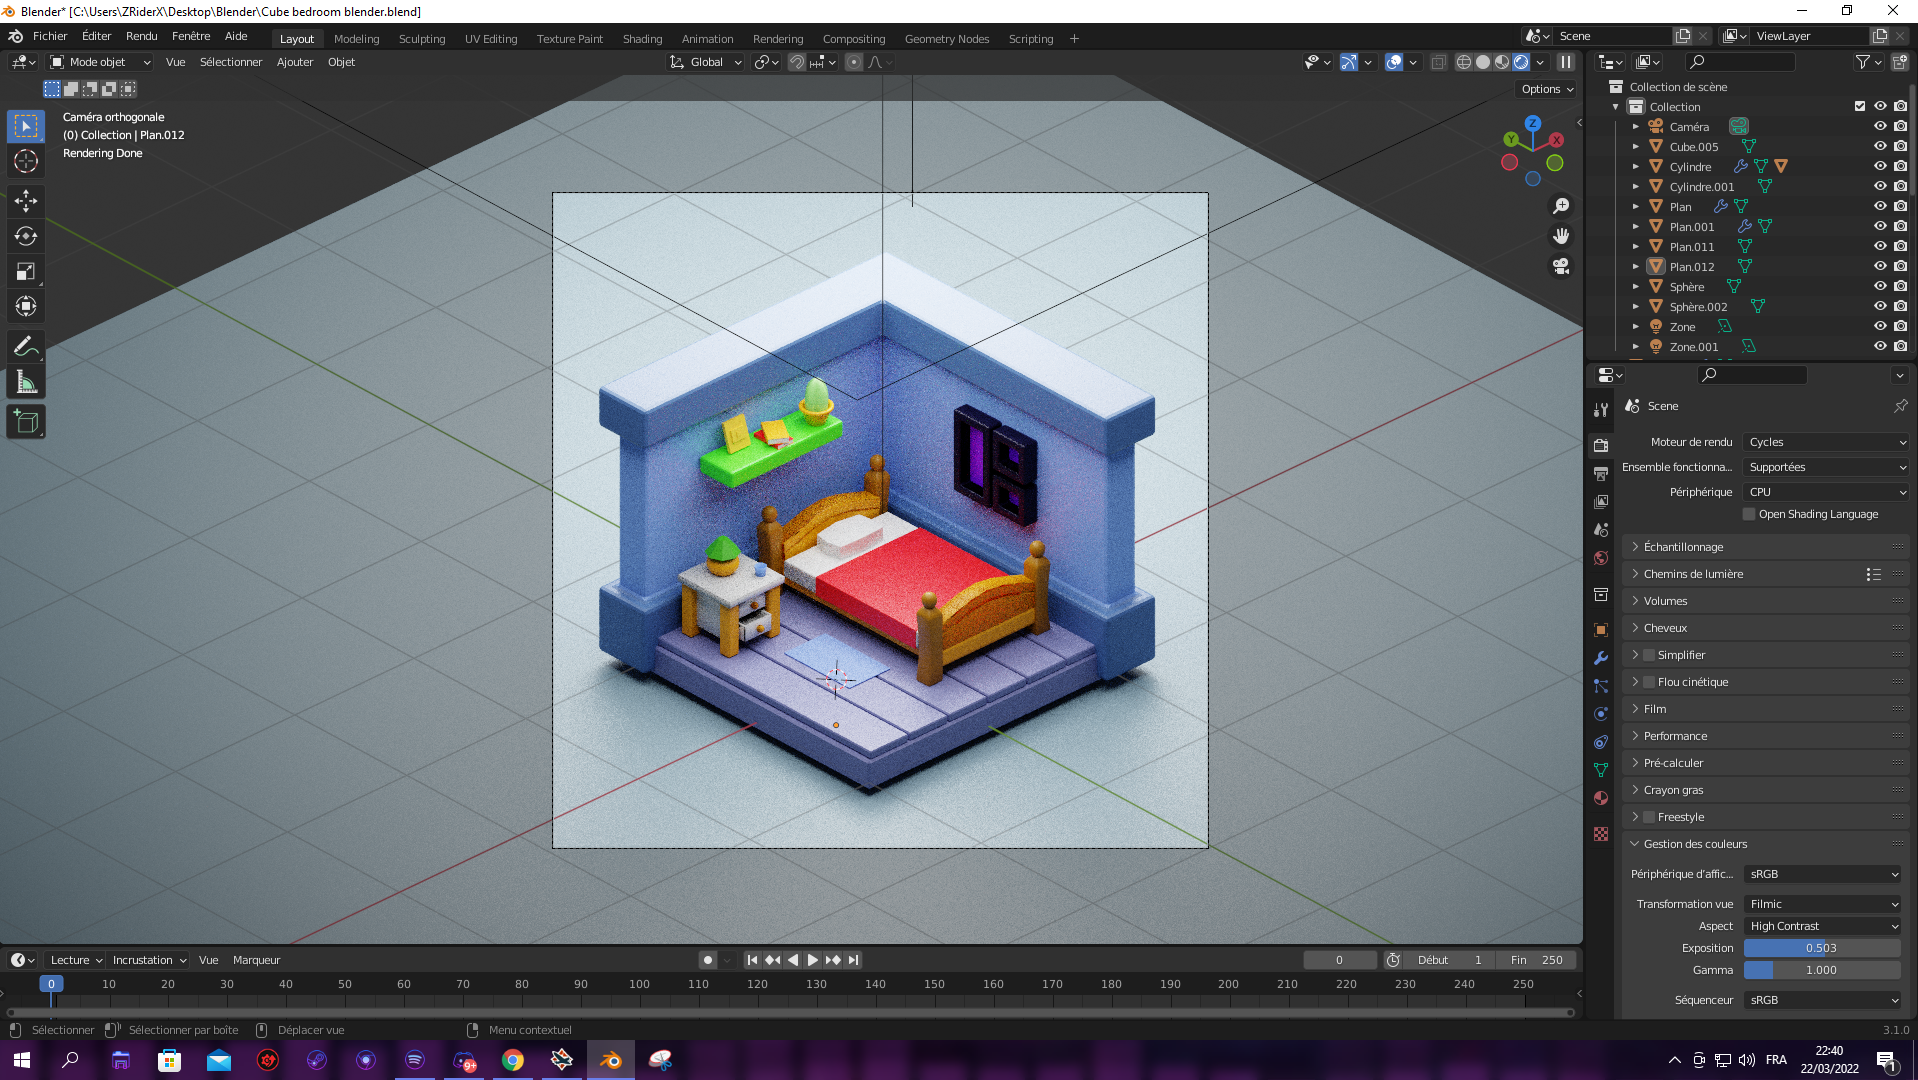Open the Modifiers wrench tab icon

[x=1601, y=657]
